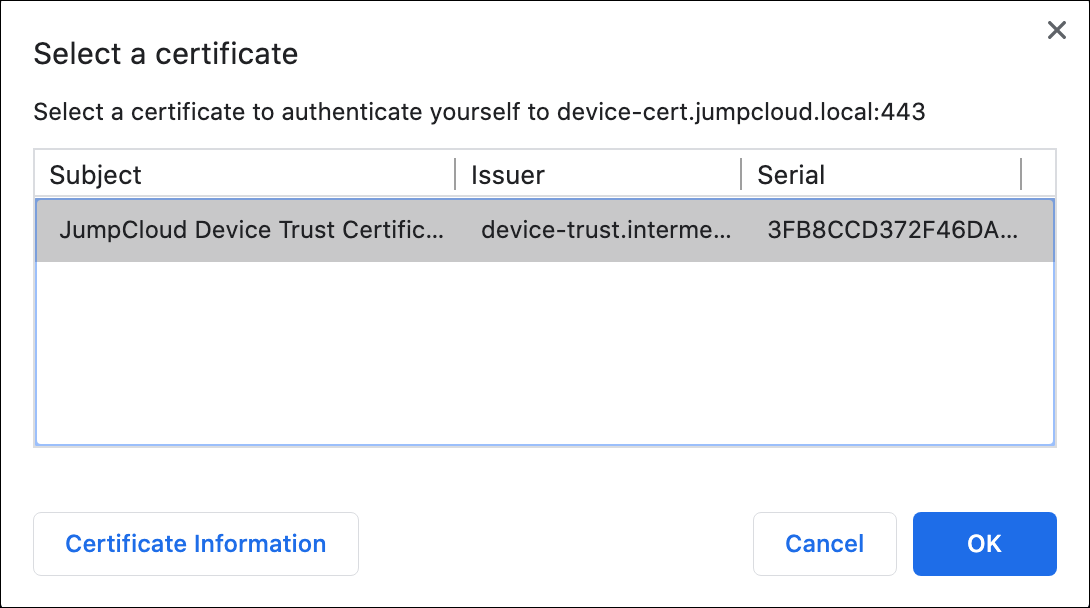Confirm the selection with OK
This screenshot has width=1090, height=608.
(984, 544)
